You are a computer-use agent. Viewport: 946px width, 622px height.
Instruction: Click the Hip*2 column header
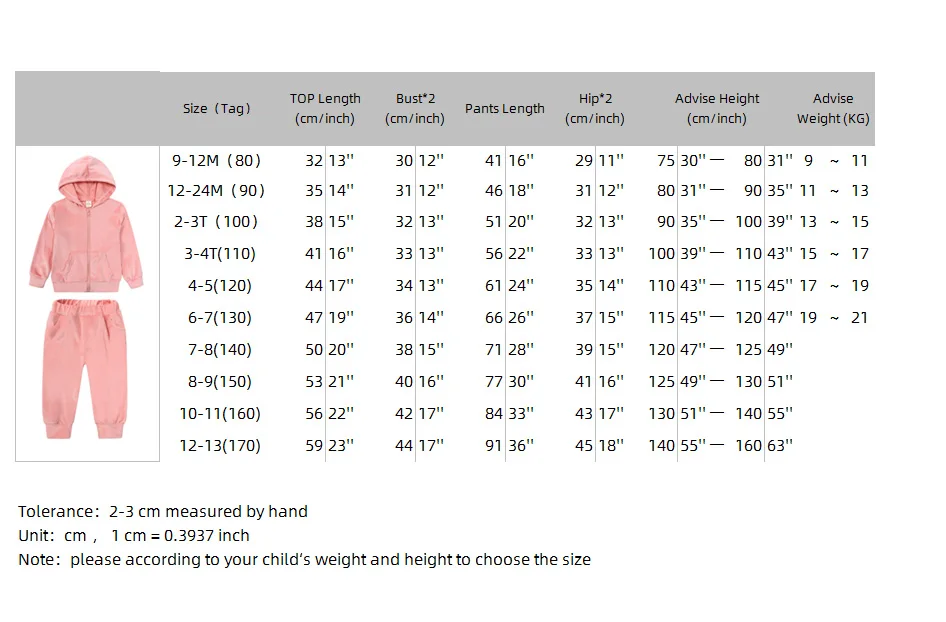click(594, 108)
